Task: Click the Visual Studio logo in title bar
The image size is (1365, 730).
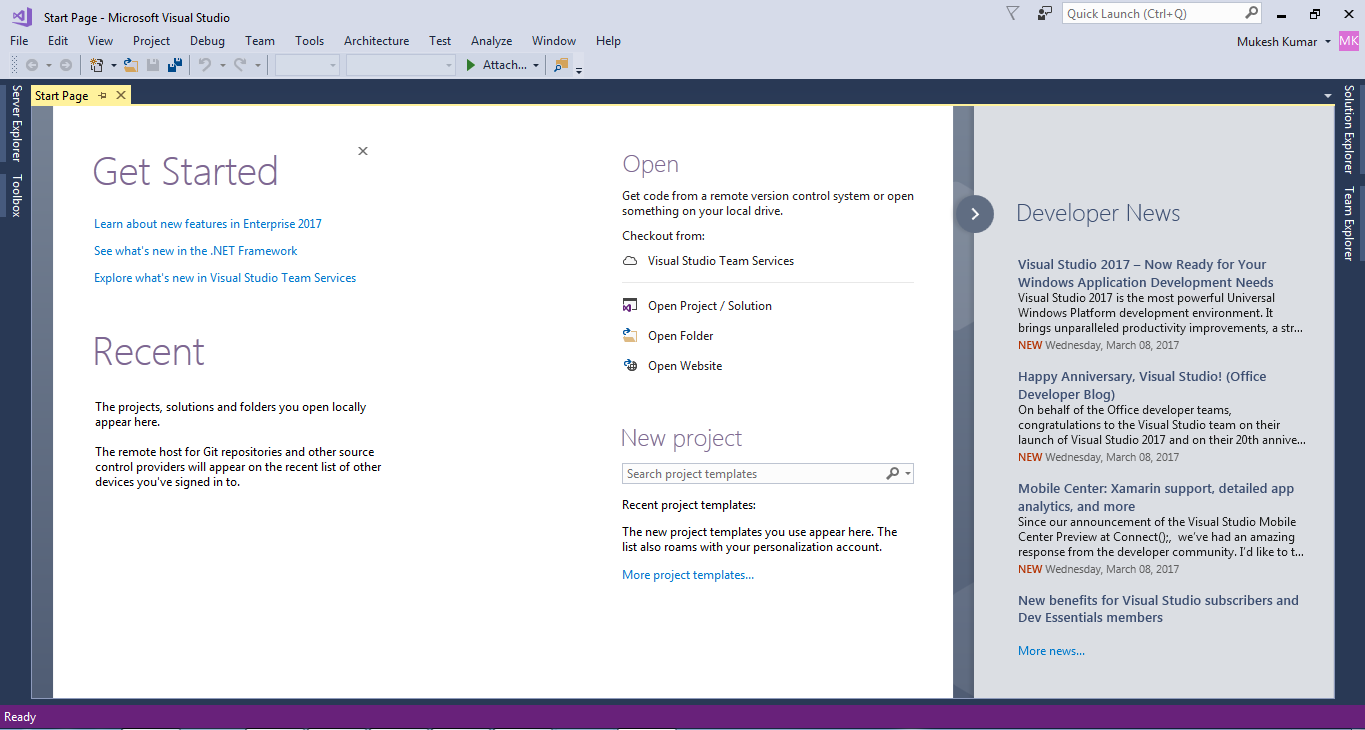Action: 21,16
